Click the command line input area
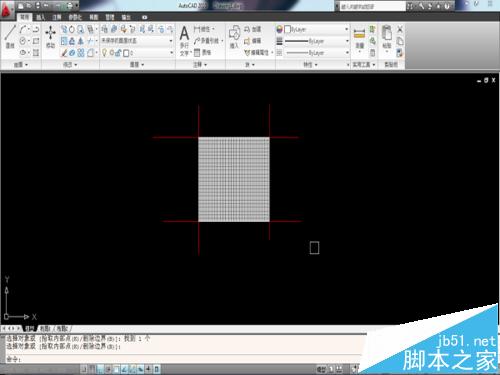This screenshot has width=500, height=375. pyautogui.click(x=187, y=359)
